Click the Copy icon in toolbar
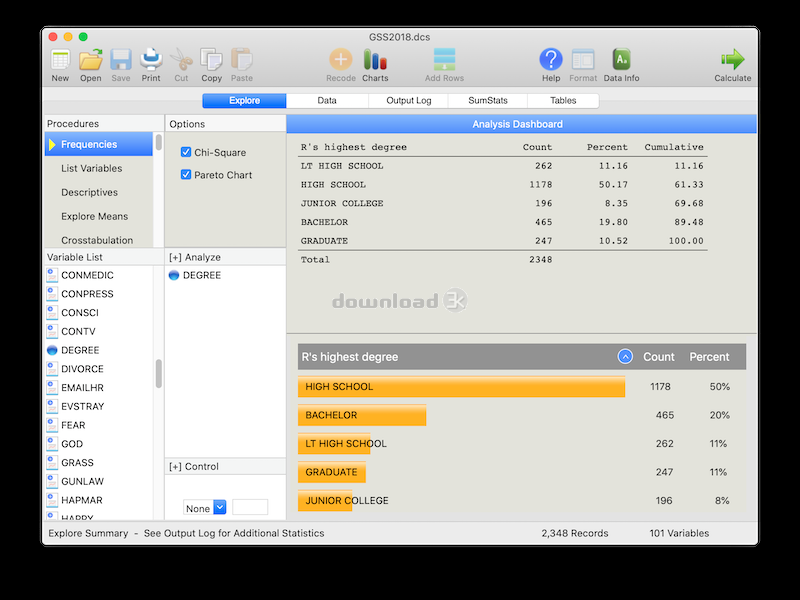800x600 pixels. (x=211, y=60)
